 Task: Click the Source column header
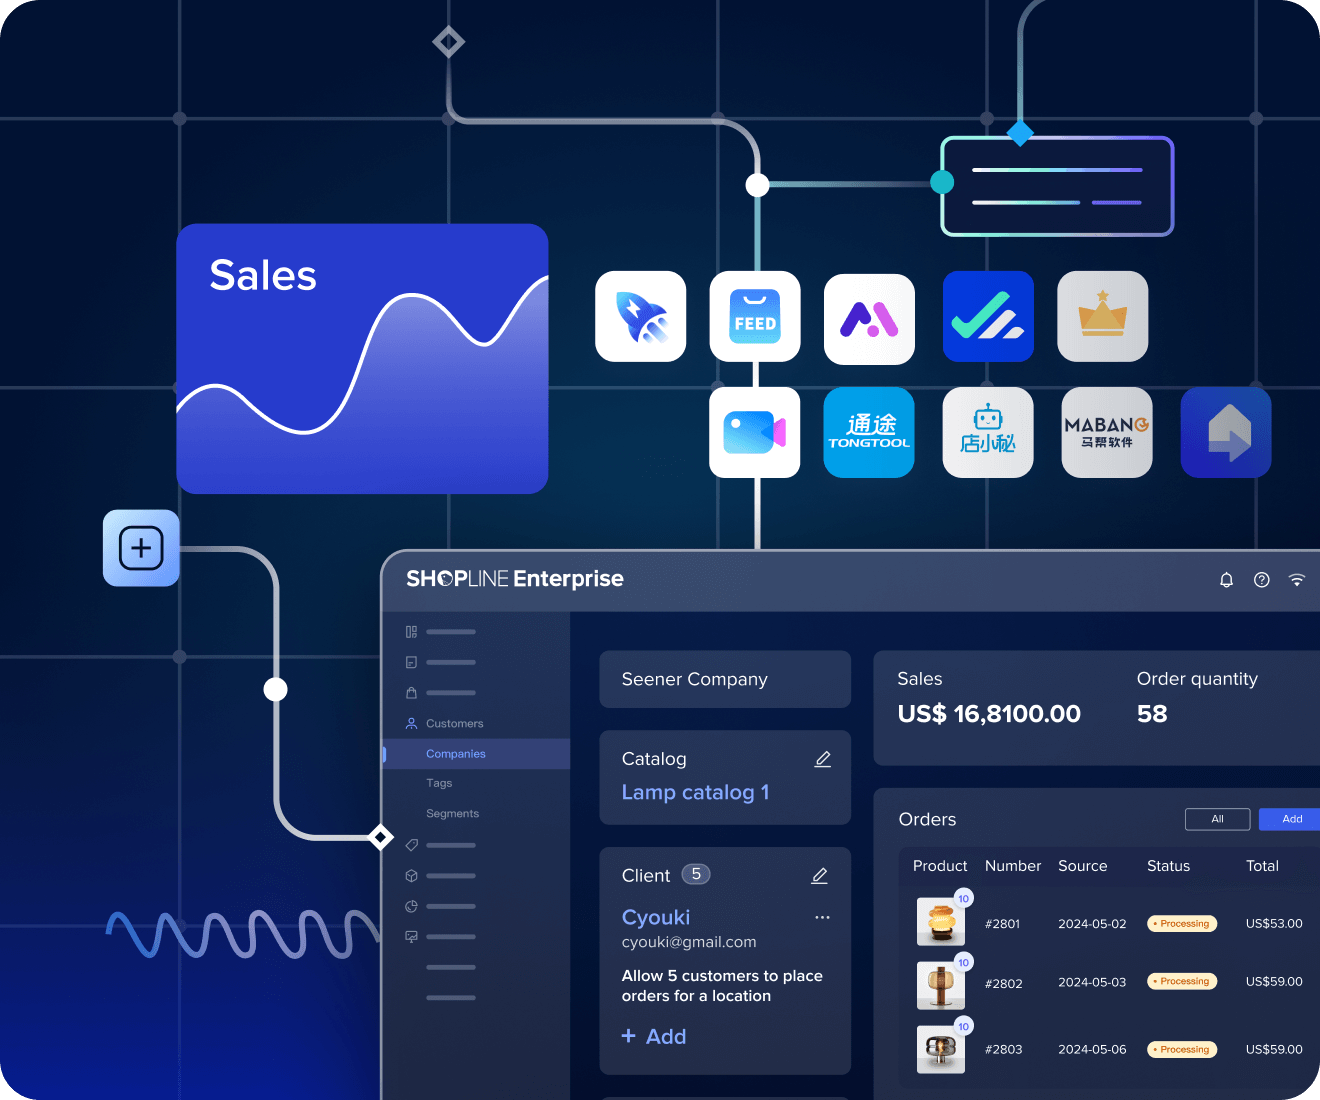(x=1083, y=866)
